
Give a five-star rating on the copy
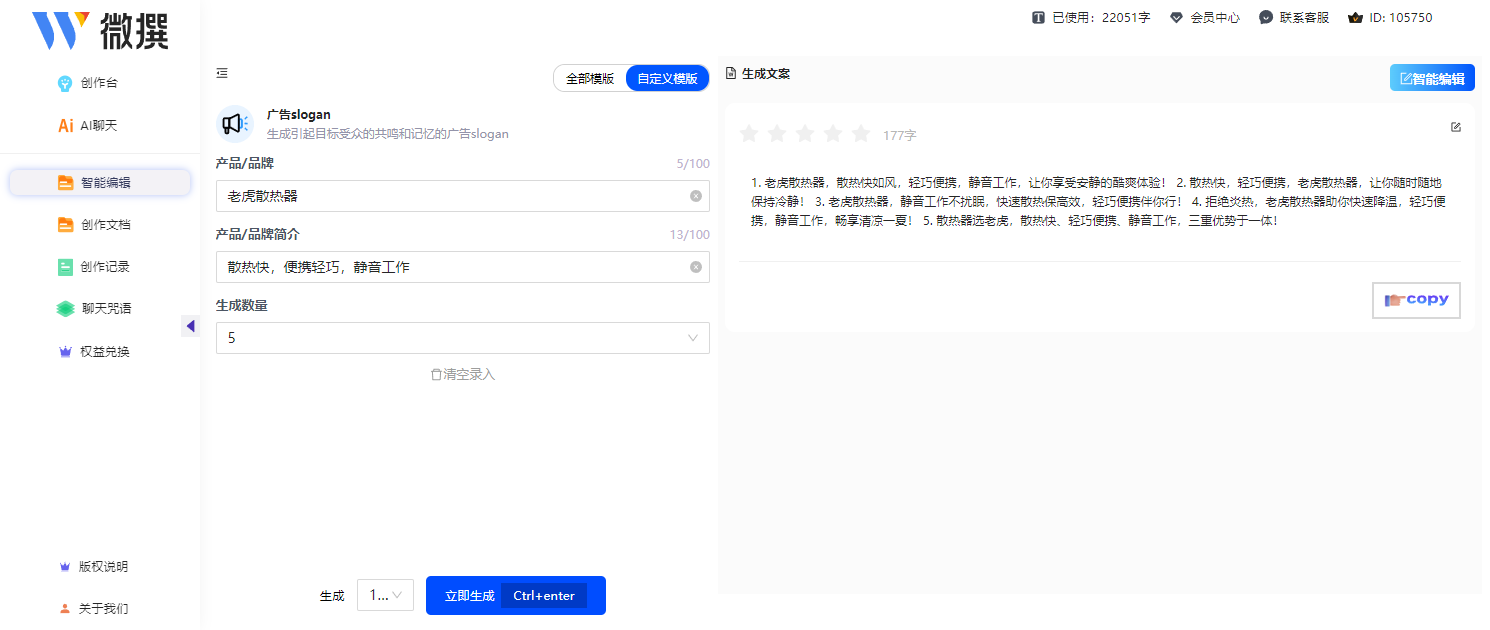point(860,132)
